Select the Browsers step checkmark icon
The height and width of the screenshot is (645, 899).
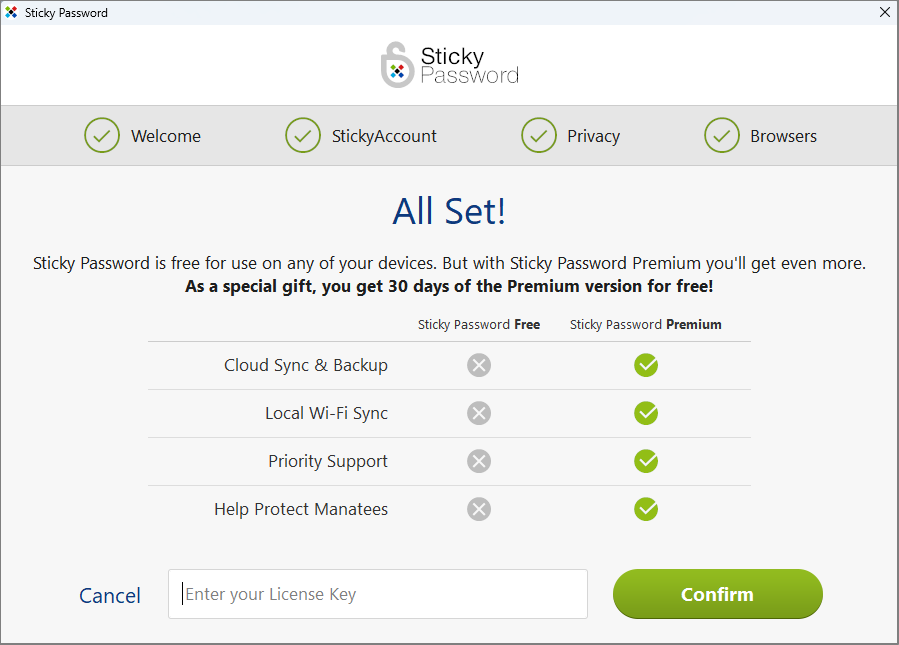[722, 135]
